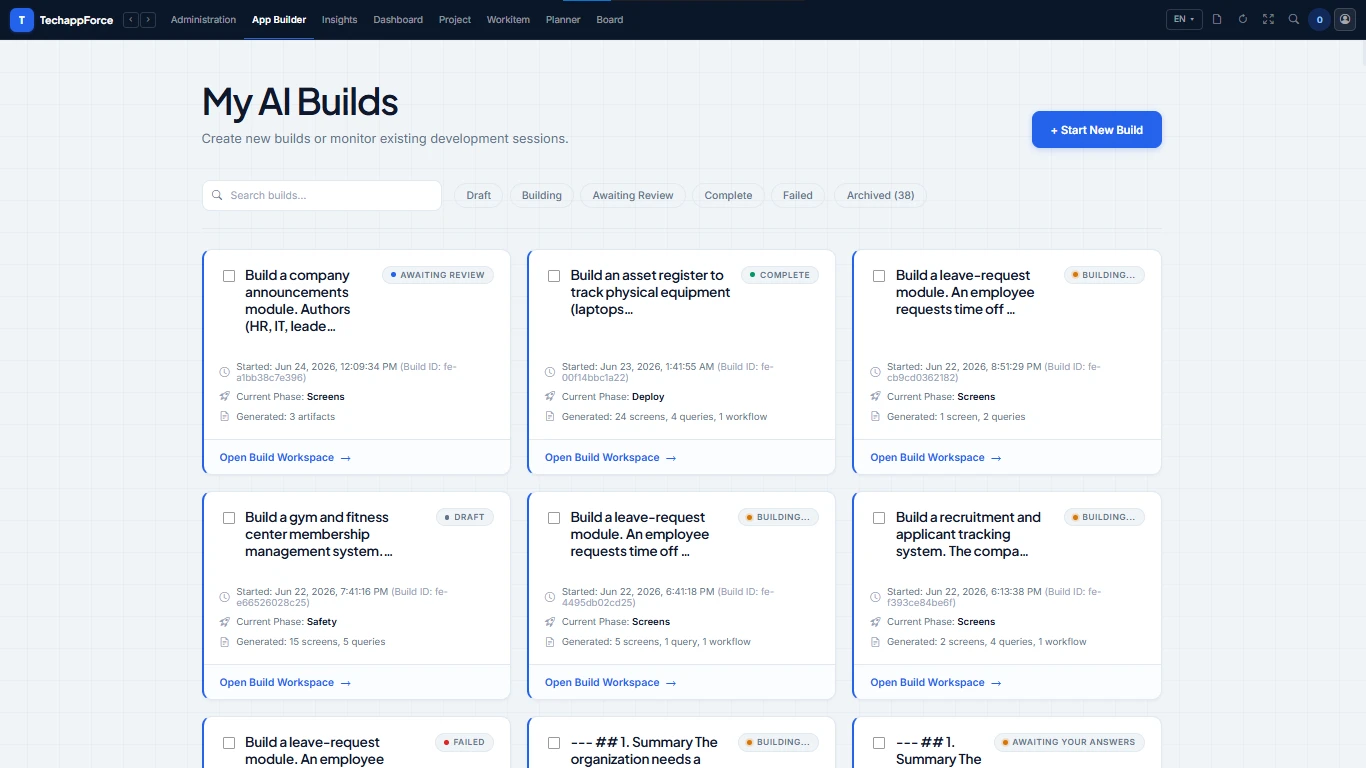Click the arrow on gym membership workspace link
This screenshot has height=768, width=1366.
coord(346,683)
